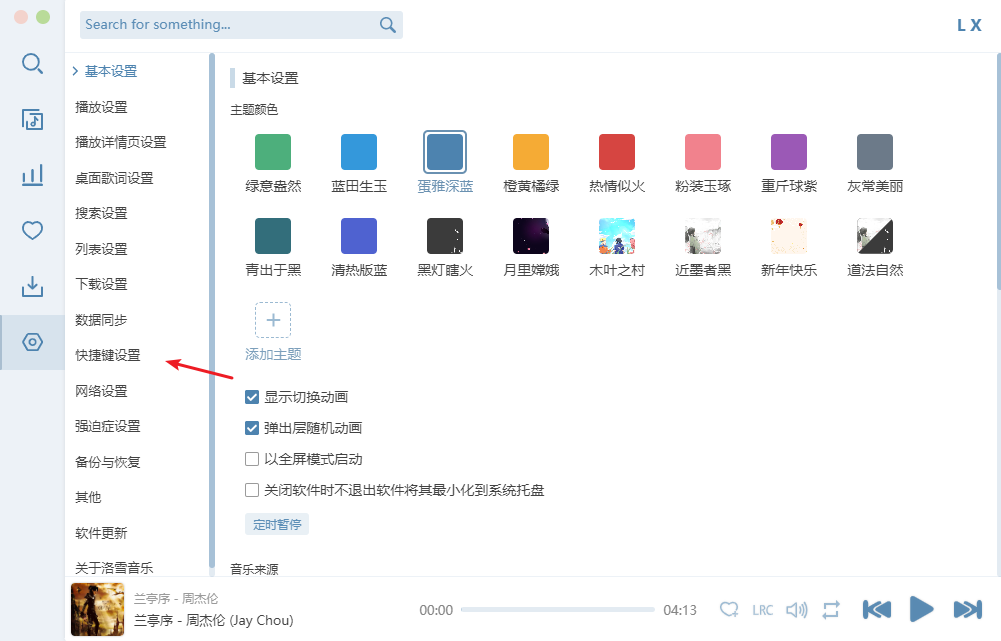Skip to the next track
The image size is (1001, 641).
[x=967, y=609]
